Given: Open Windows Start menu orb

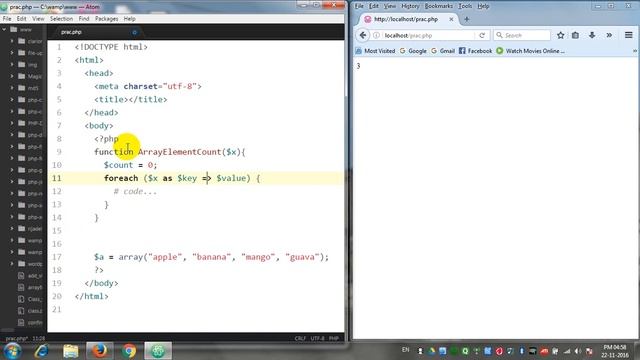Looking at the screenshot, I should [12, 351].
